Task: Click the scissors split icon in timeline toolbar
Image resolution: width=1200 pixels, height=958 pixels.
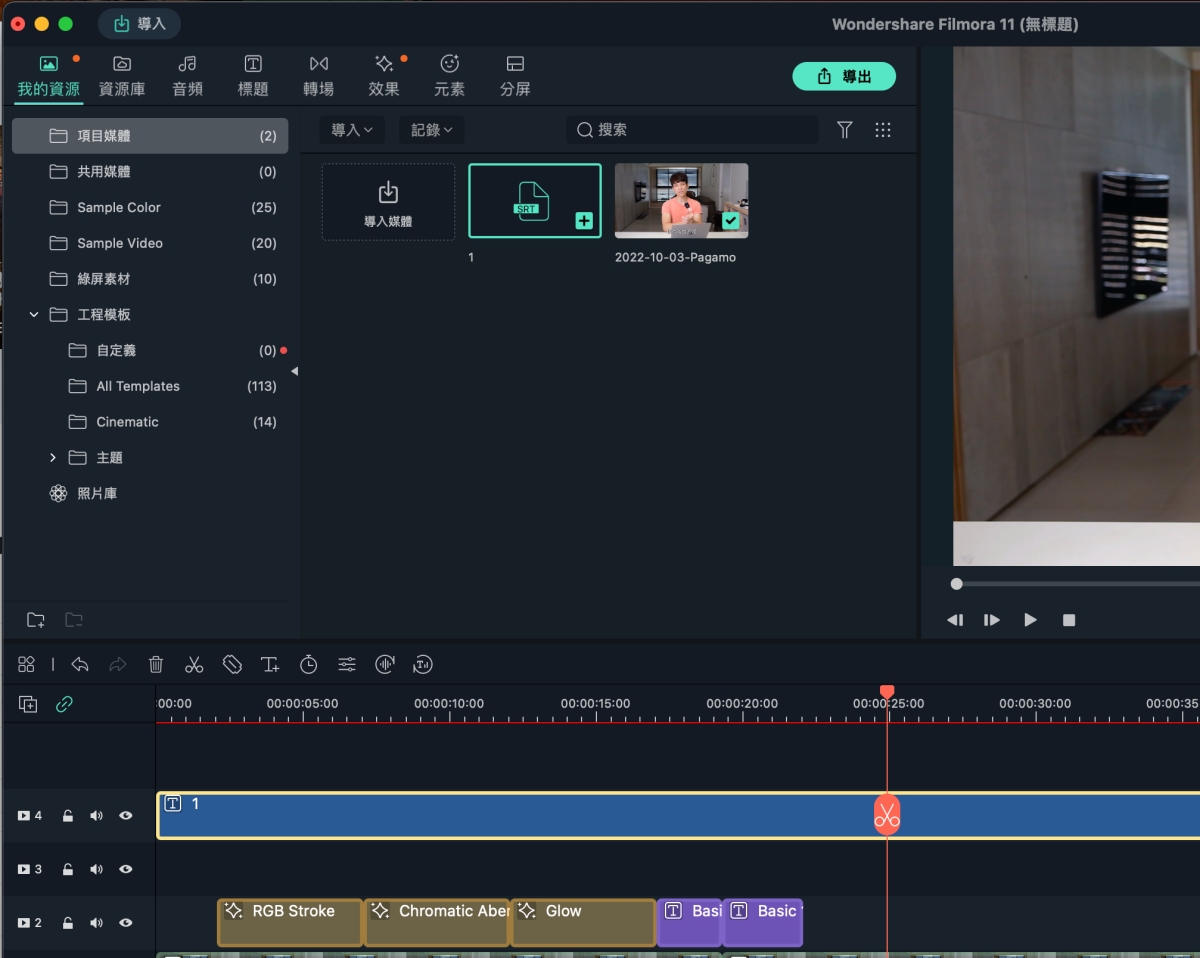Action: click(194, 664)
